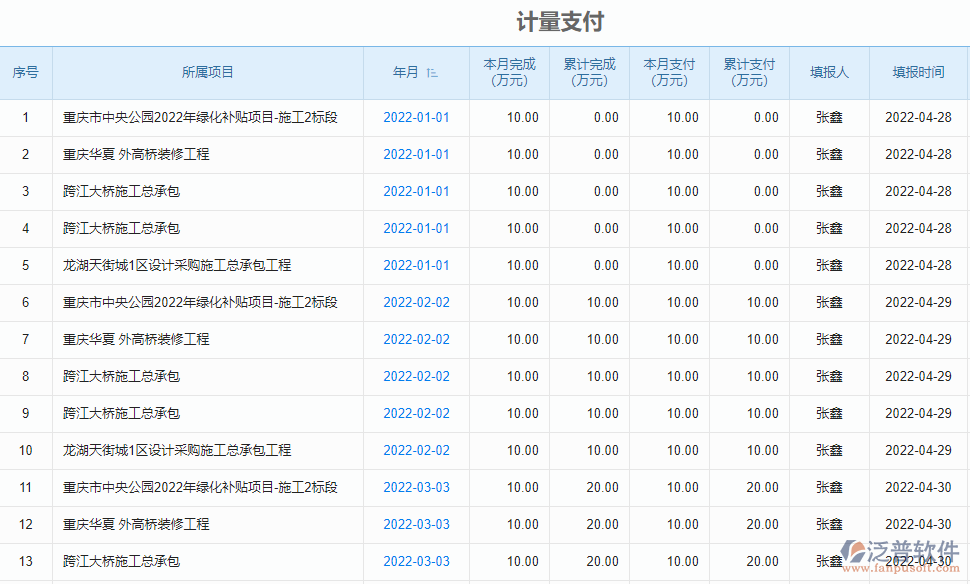Click the 累计支付 (万元) column header

point(749,73)
